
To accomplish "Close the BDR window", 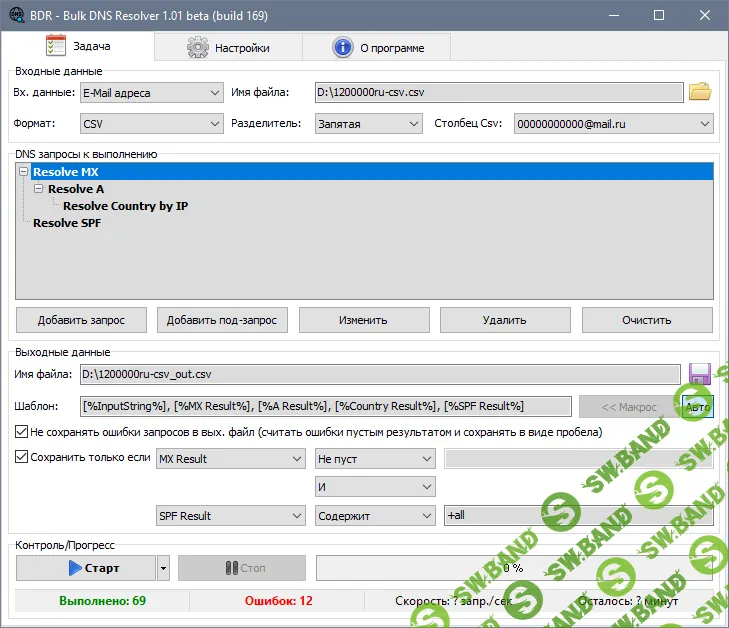I will point(705,15).
